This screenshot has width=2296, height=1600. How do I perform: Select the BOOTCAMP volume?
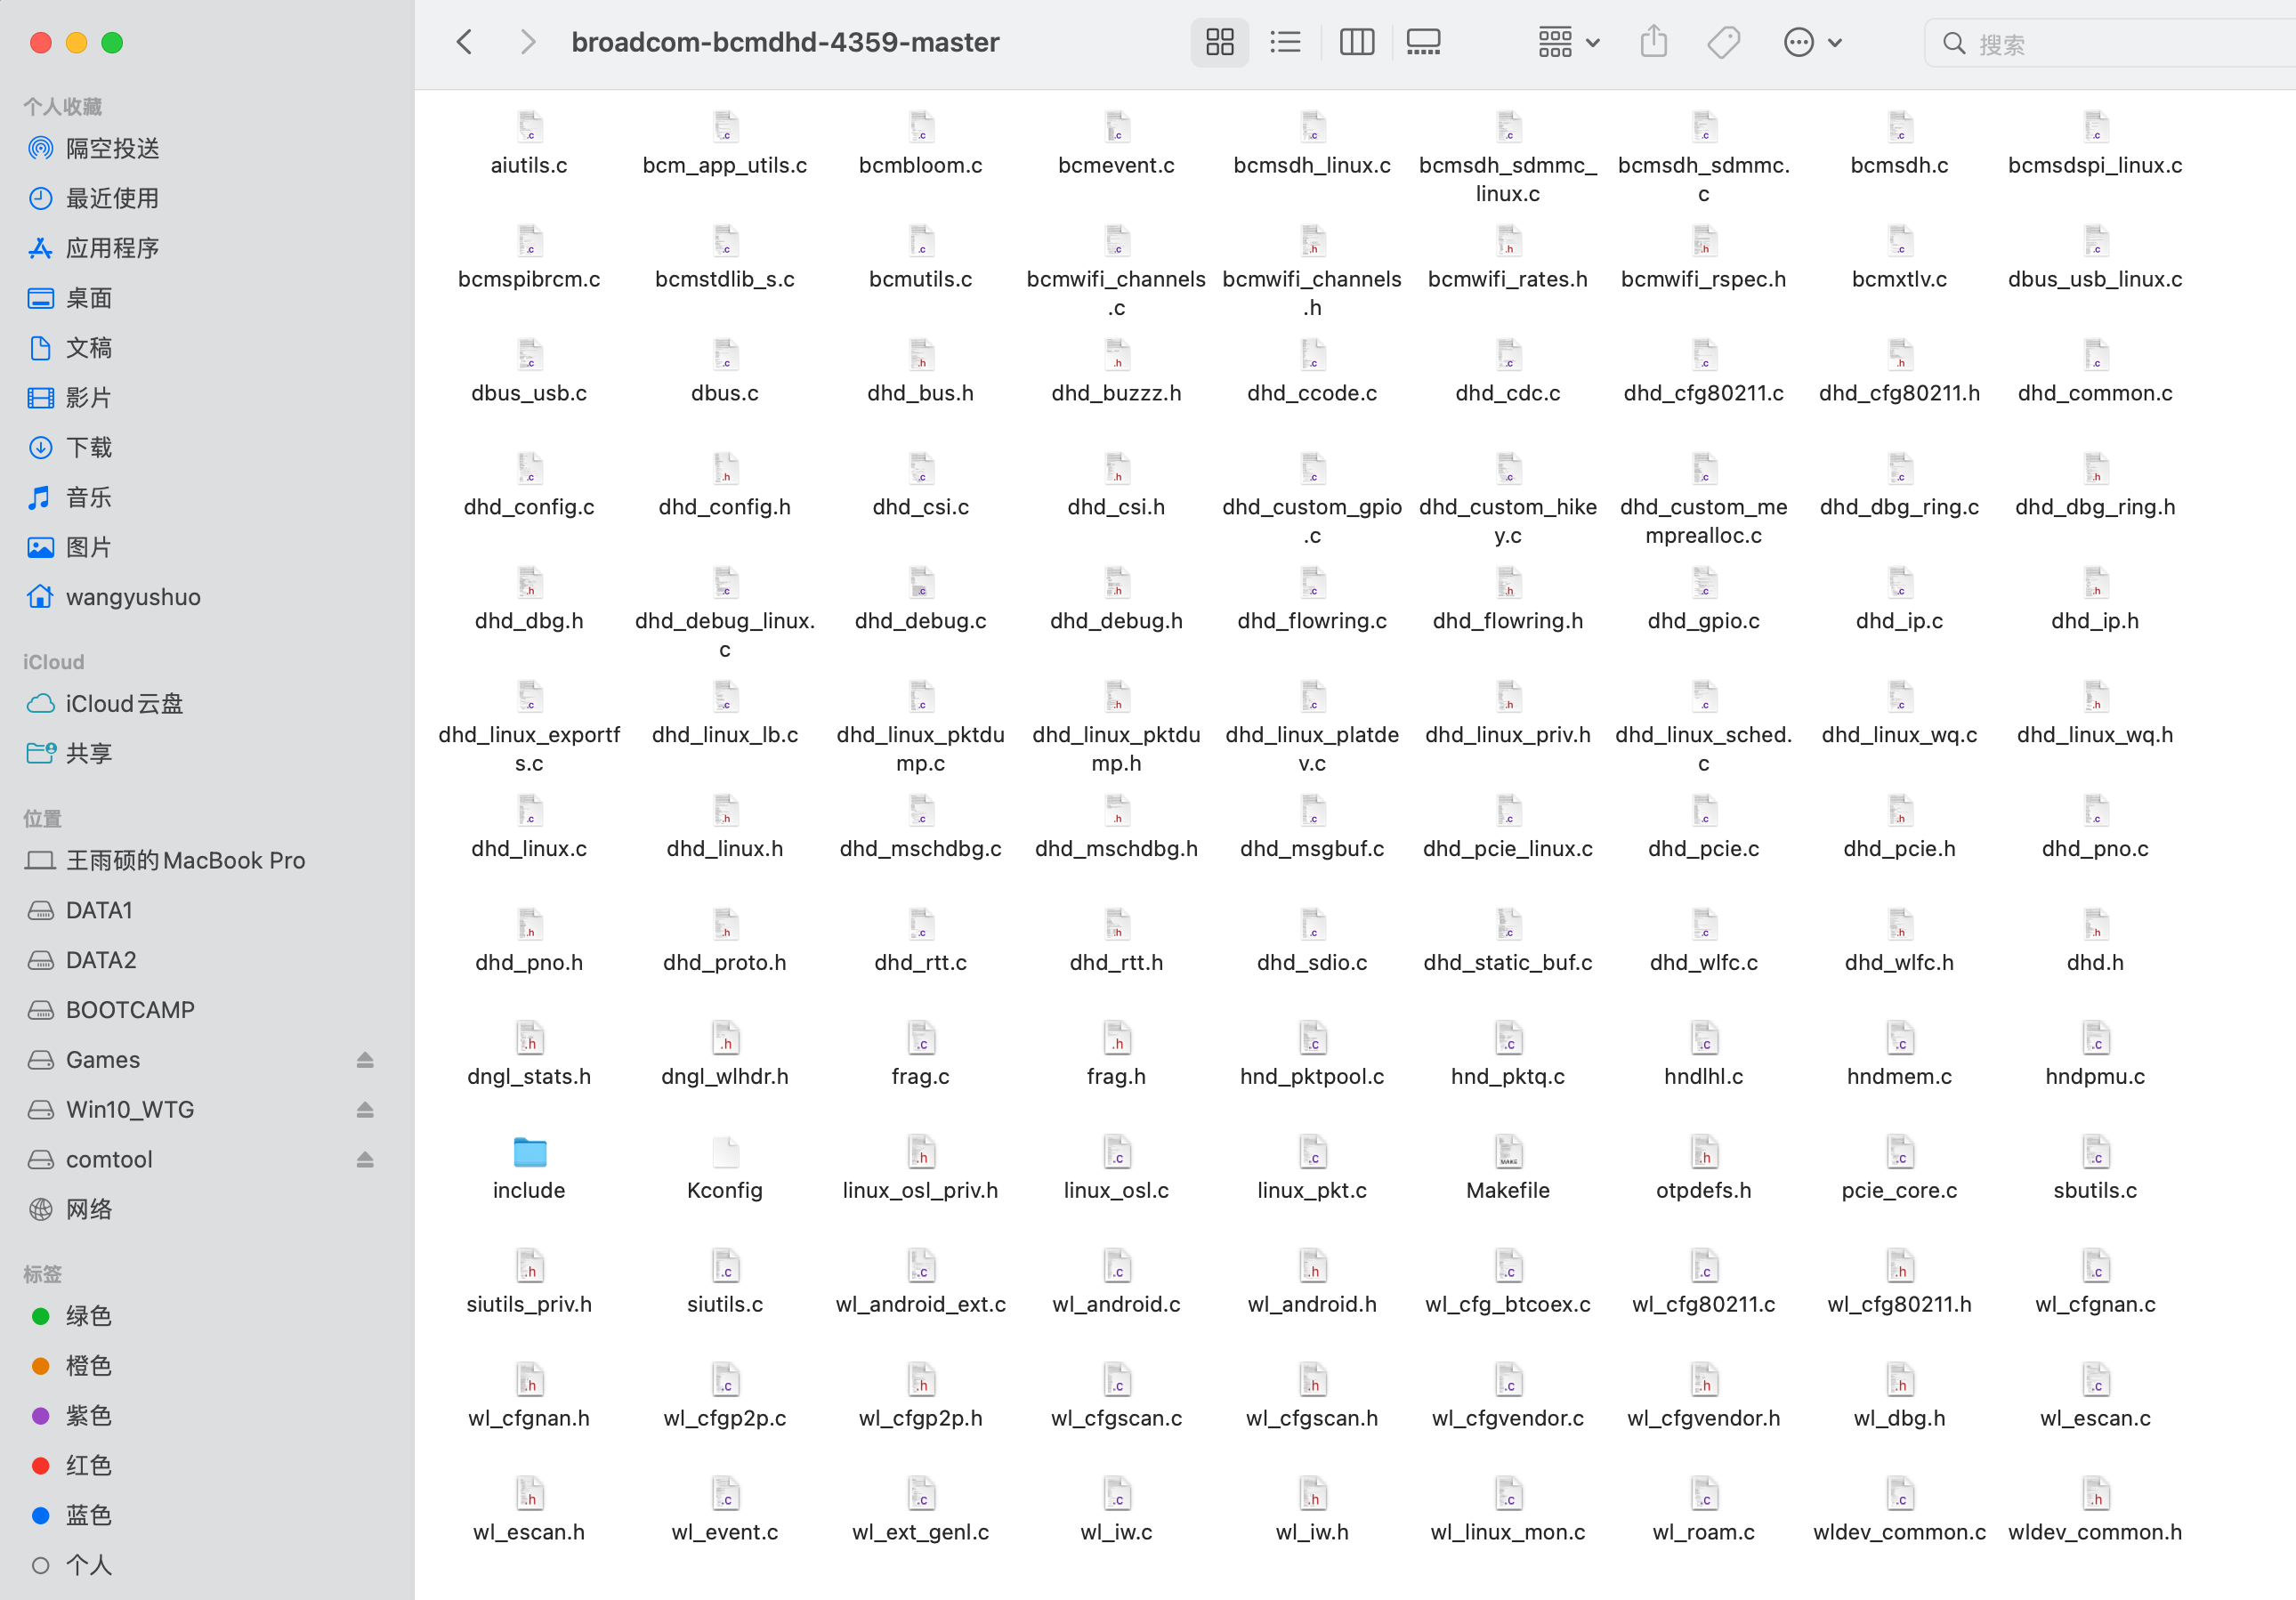[x=130, y=1010]
